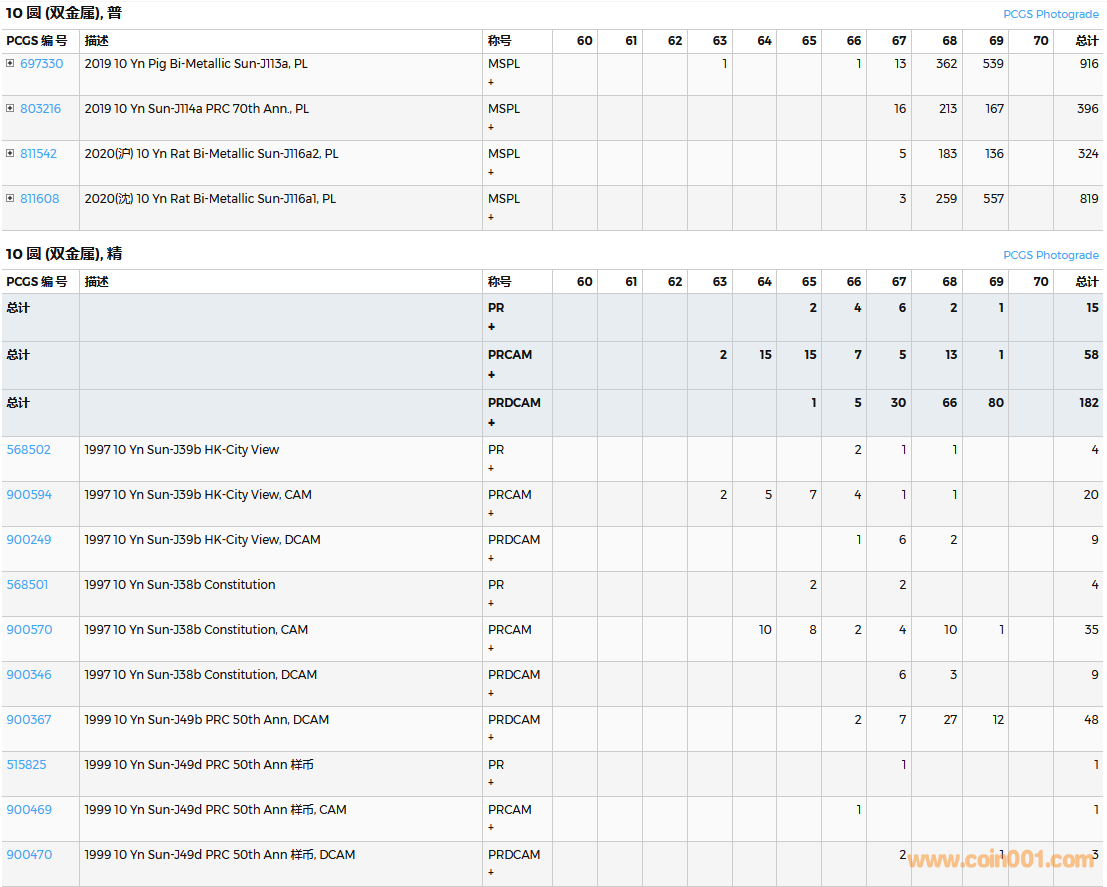Click the 539 count in Pig row
1107x887 pixels.
pyautogui.click(x=993, y=64)
